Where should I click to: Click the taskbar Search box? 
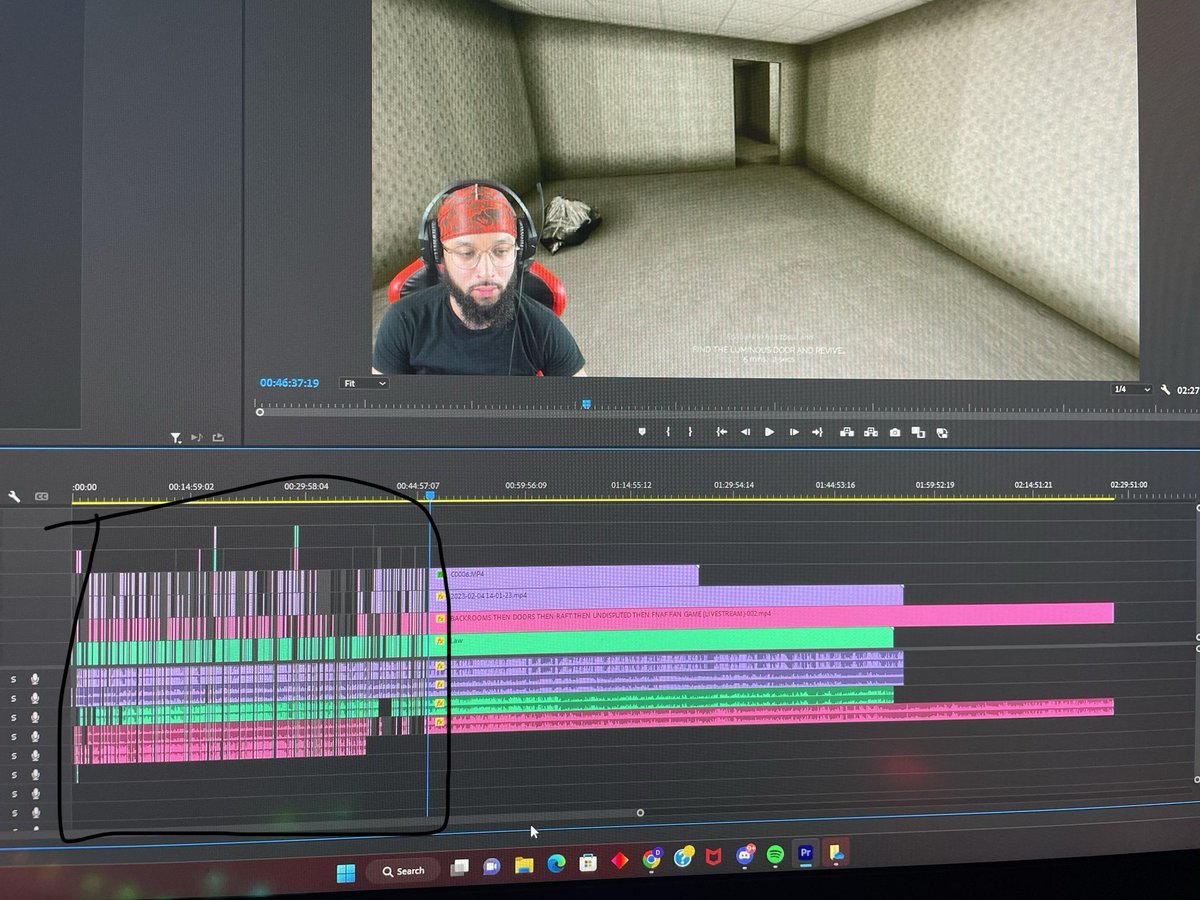coord(402,871)
